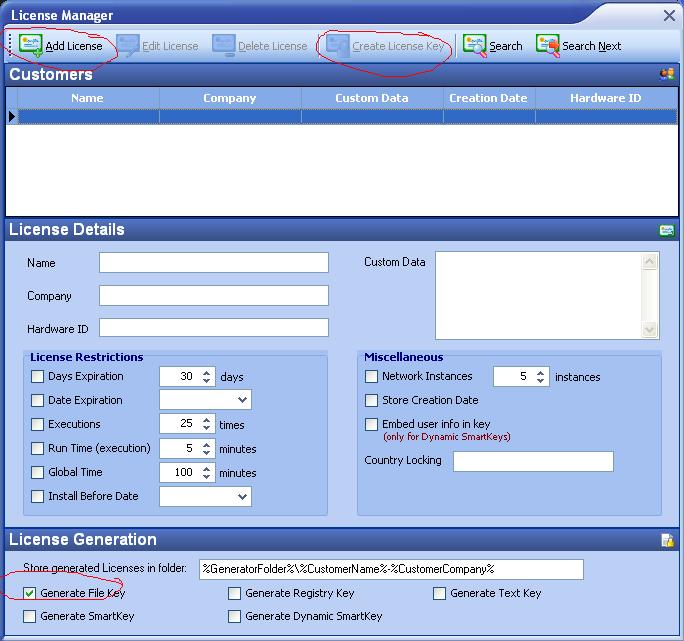Click the Hardware ID input field

[214, 327]
